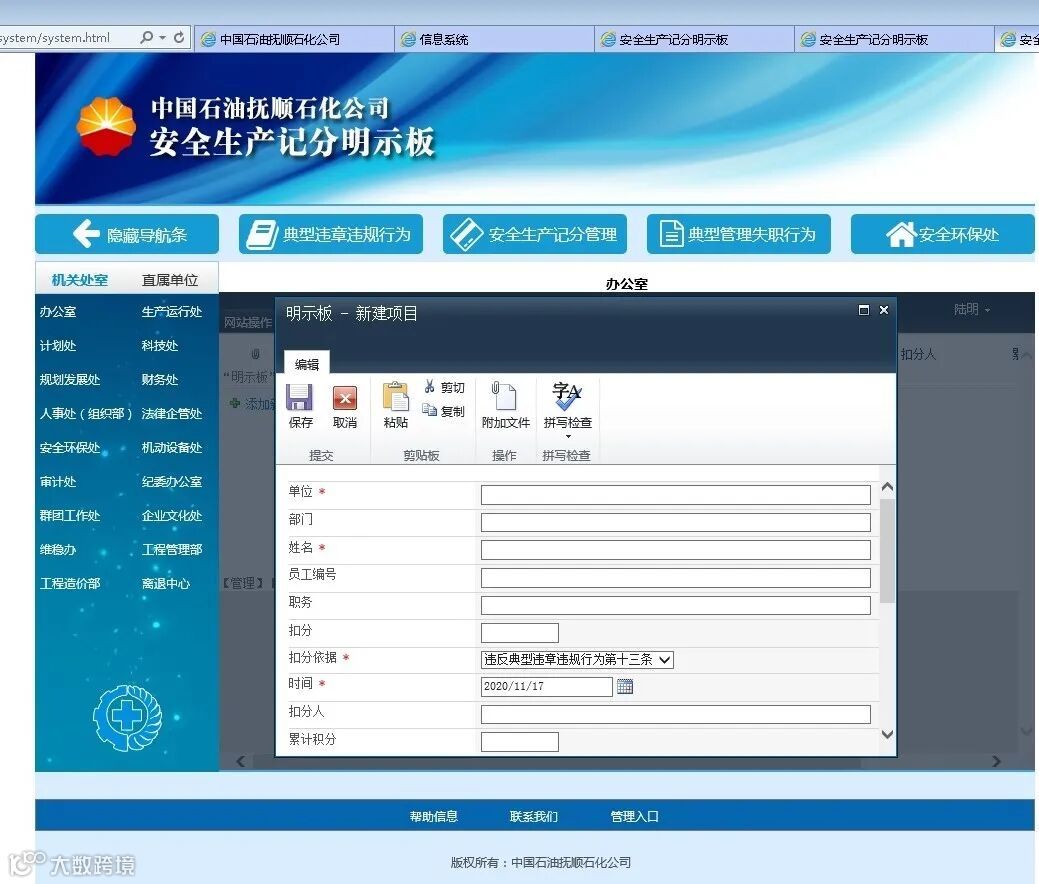Click the 扣分 input field
Image resolution: width=1039 pixels, height=884 pixels.
[520, 633]
